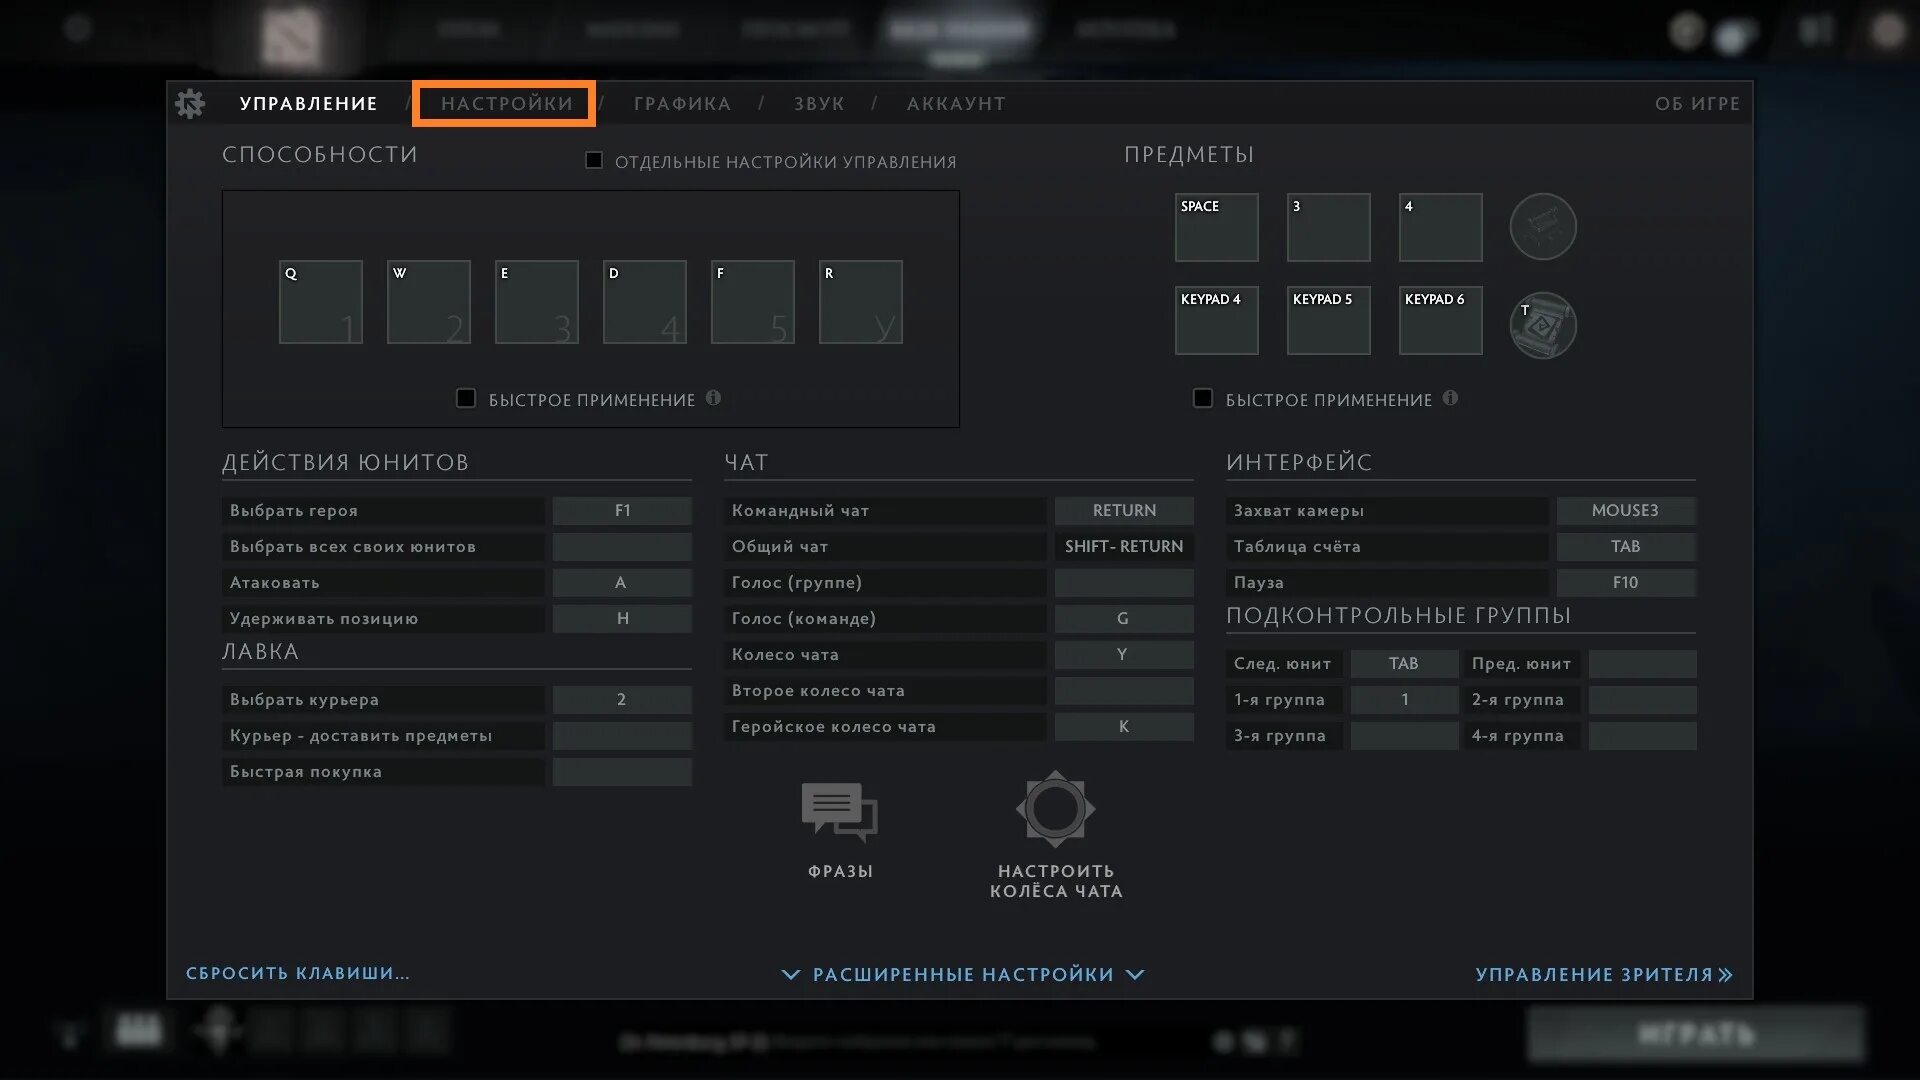Open Настроить колёса чата wheel icon
Viewport: 1920px width, 1080px height.
(x=1055, y=808)
